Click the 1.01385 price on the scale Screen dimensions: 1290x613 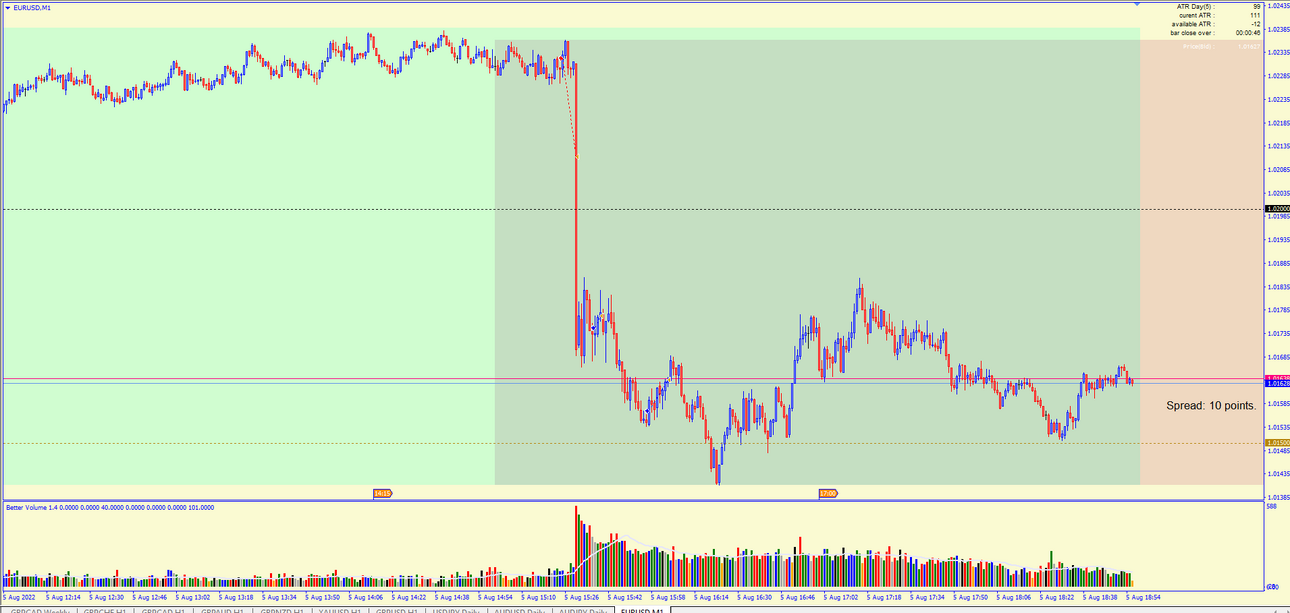(1278, 496)
